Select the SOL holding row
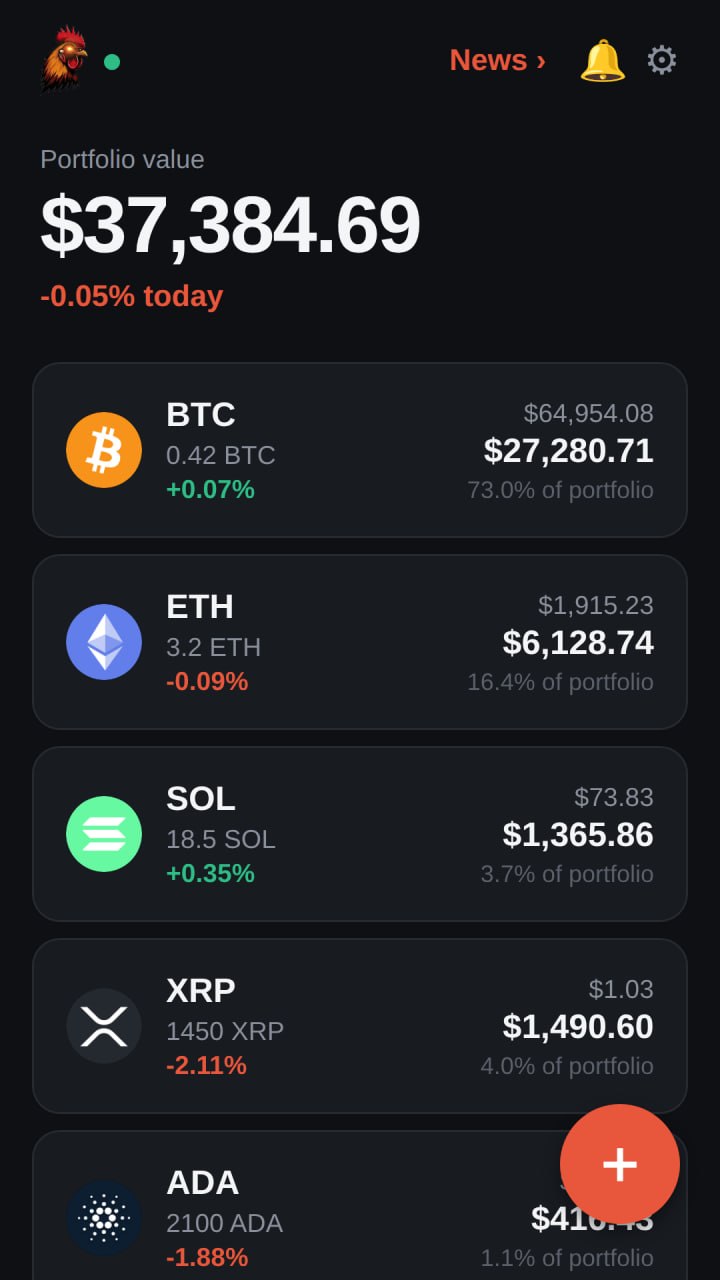 coord(360,834)
